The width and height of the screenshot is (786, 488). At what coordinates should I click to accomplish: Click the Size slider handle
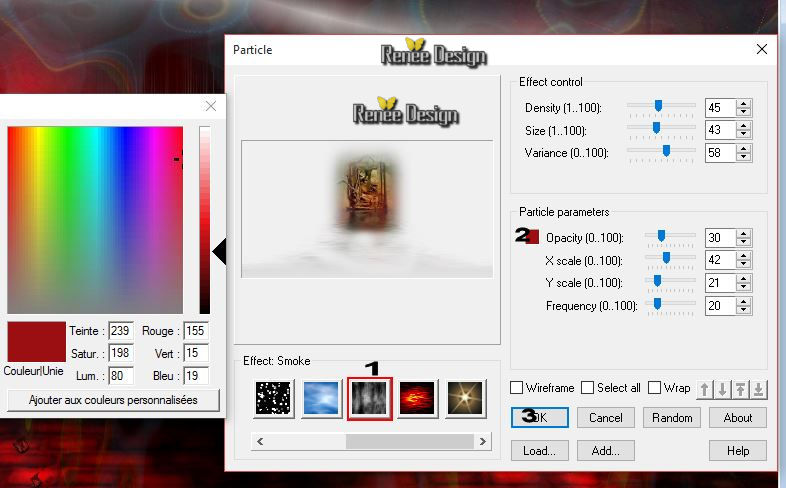pos(656,128)
